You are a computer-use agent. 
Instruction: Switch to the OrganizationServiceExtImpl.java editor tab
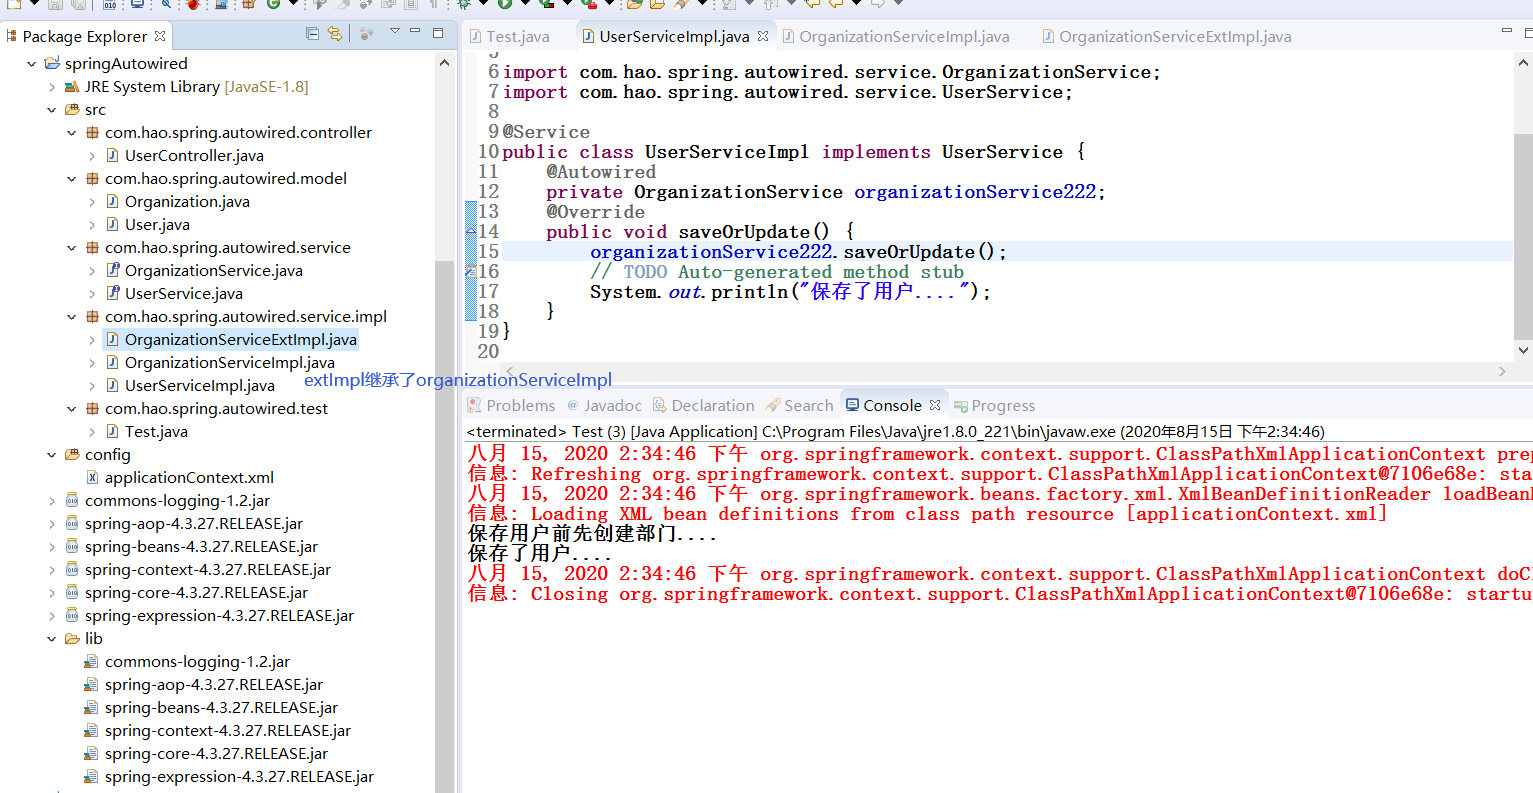(1167, 36)
